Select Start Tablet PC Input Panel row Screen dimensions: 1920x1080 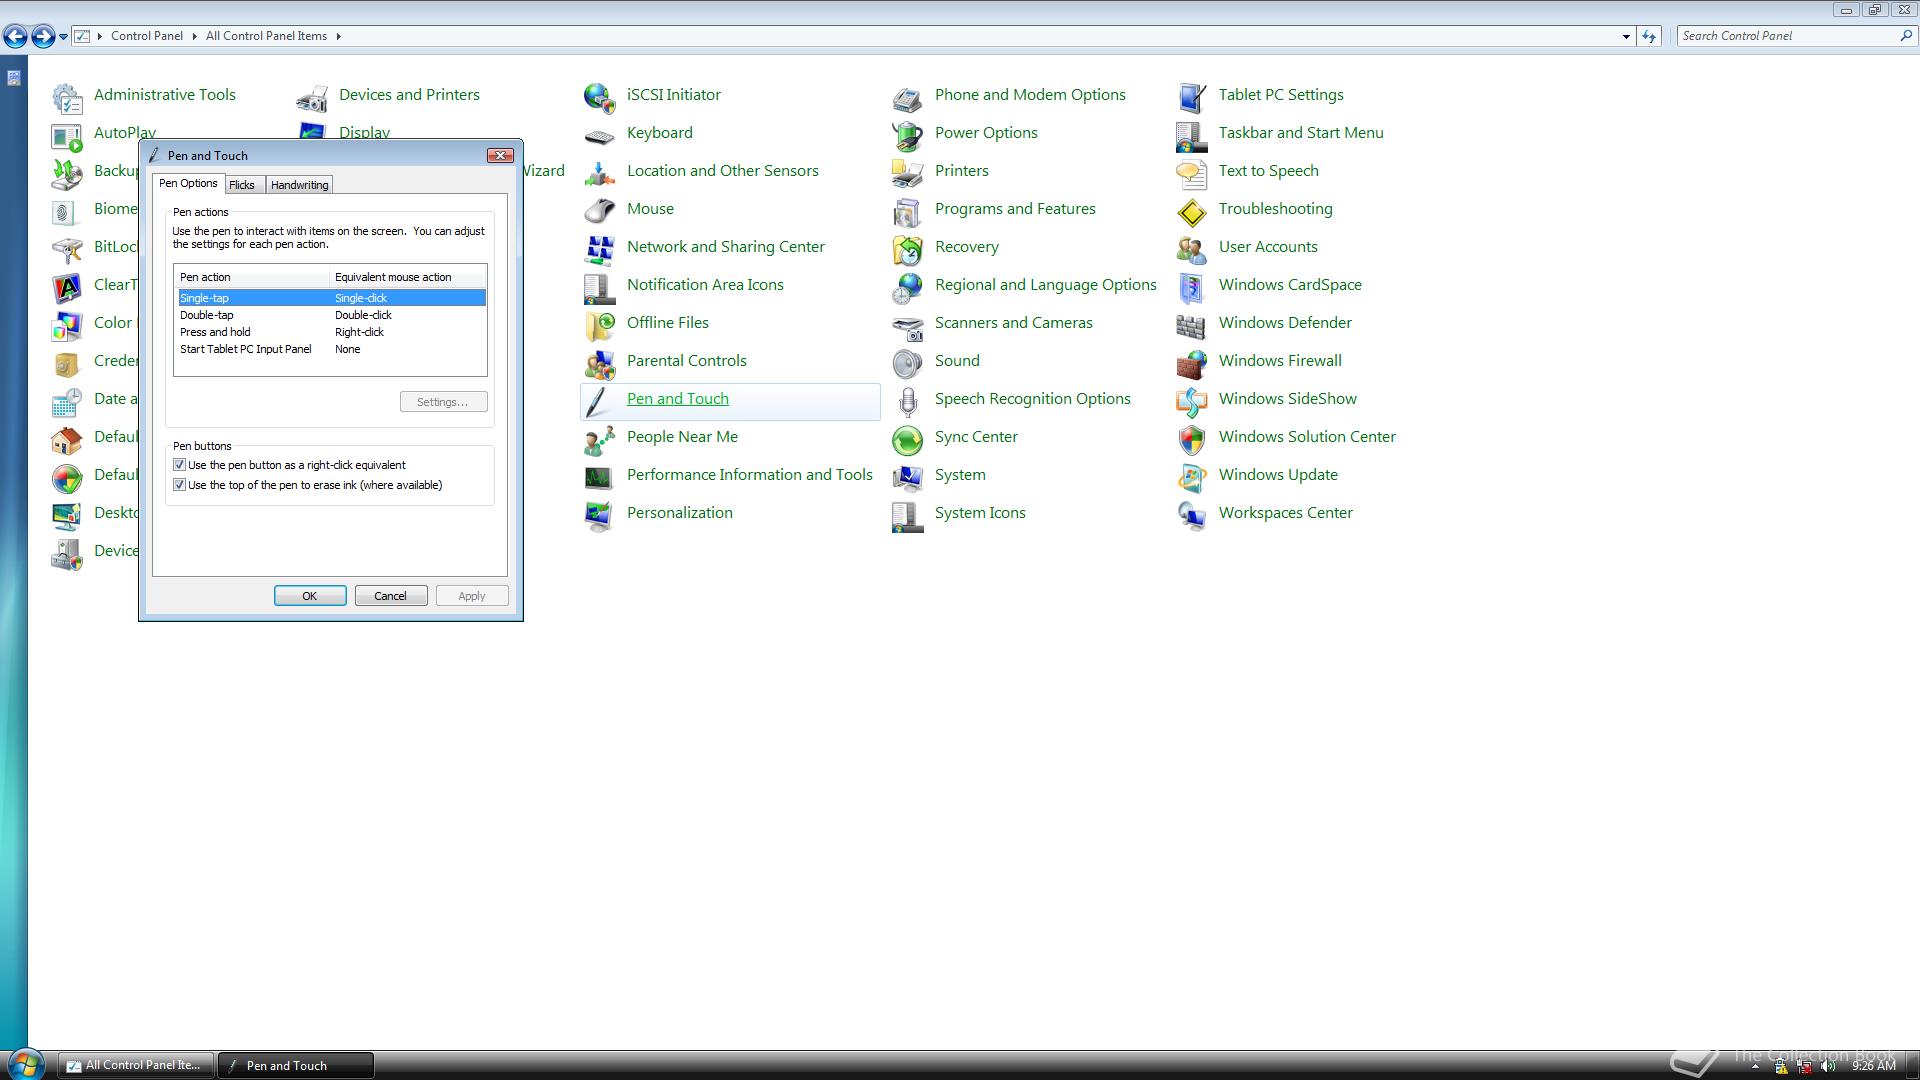[331, 349]
